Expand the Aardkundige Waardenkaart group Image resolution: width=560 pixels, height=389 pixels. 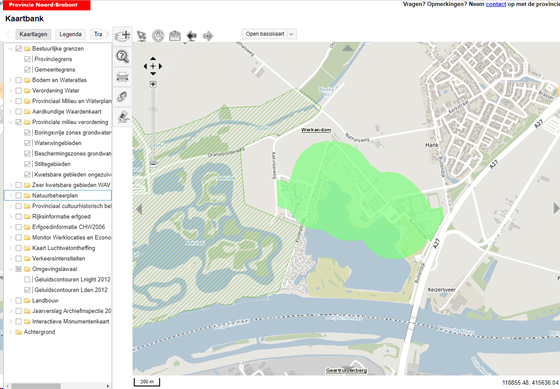(10, 111)
